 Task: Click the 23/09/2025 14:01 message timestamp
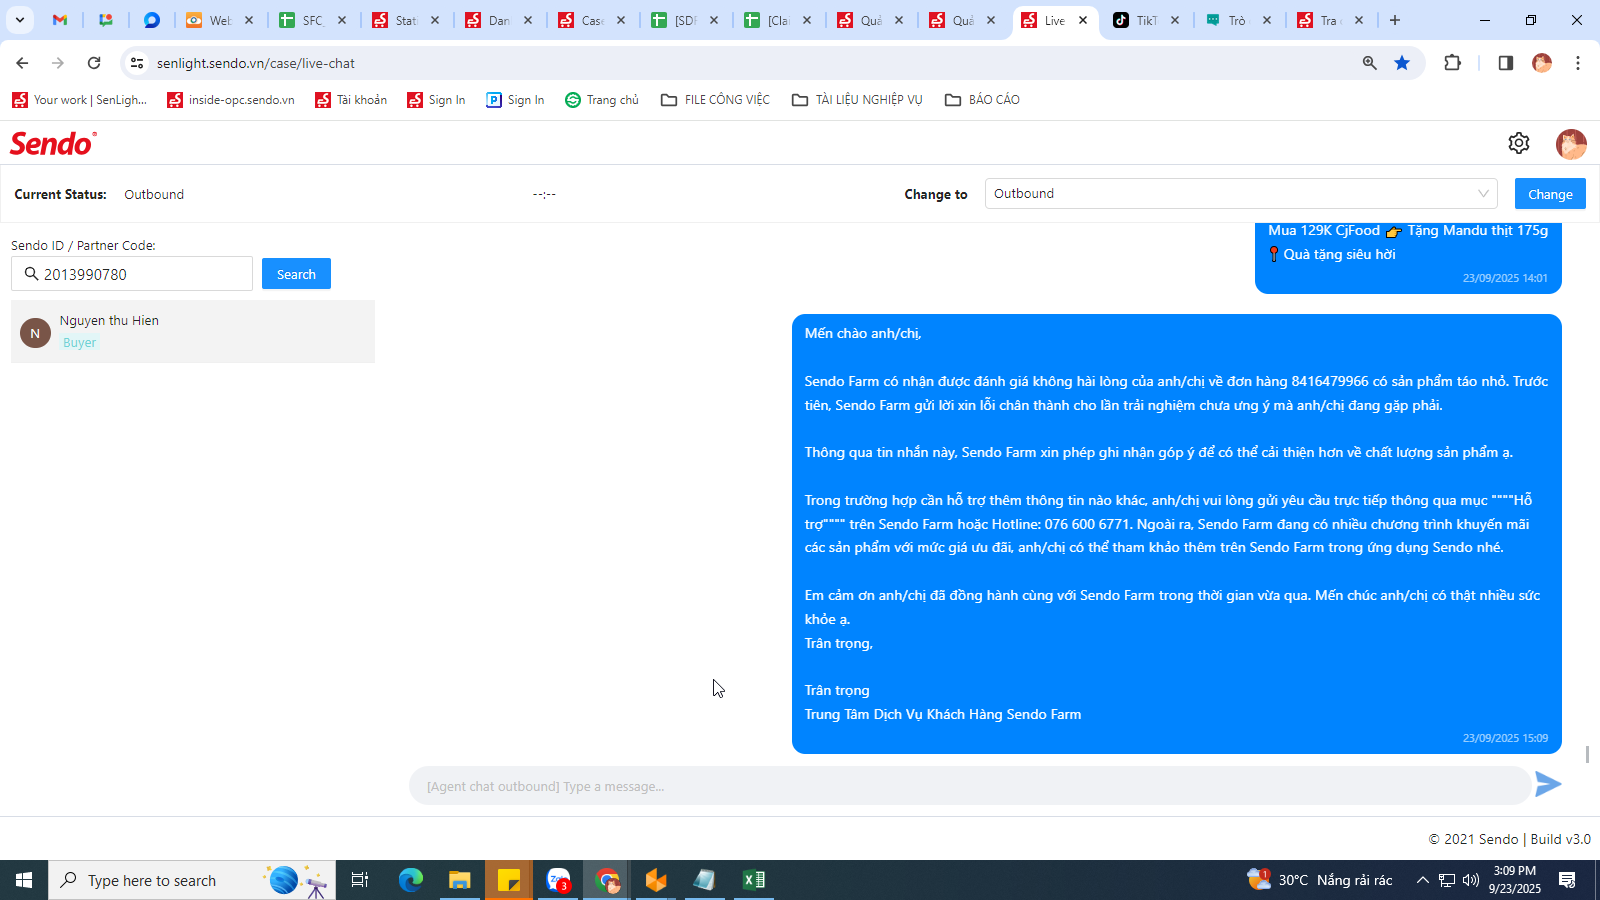(x=1505, y=278)
